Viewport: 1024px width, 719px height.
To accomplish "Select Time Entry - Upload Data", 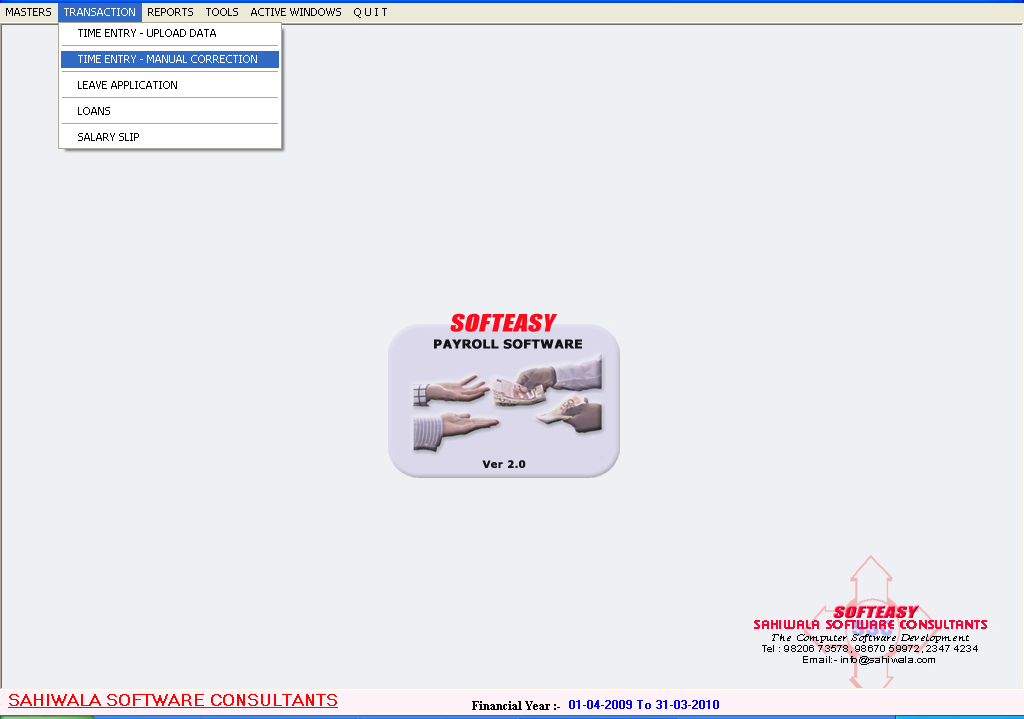I will (x=147, y=33).
